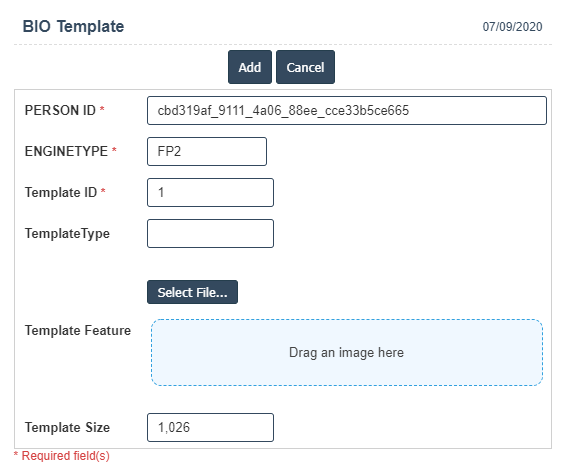Click the BIO Template heading
The image size is (566, 472).
point(73,26)
